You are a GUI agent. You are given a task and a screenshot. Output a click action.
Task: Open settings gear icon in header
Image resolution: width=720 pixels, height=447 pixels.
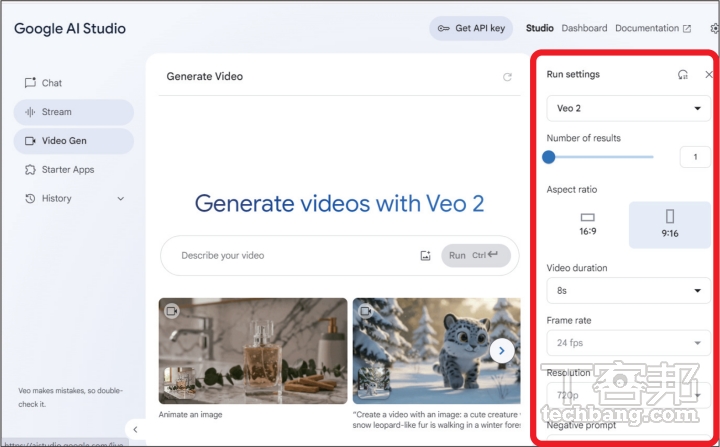point(714,28)
